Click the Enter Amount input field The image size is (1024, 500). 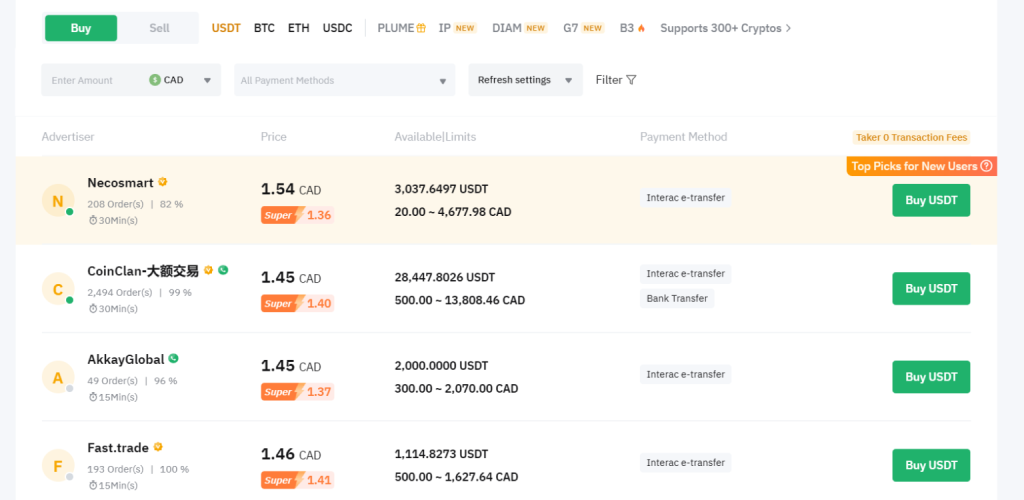(92, 80)
